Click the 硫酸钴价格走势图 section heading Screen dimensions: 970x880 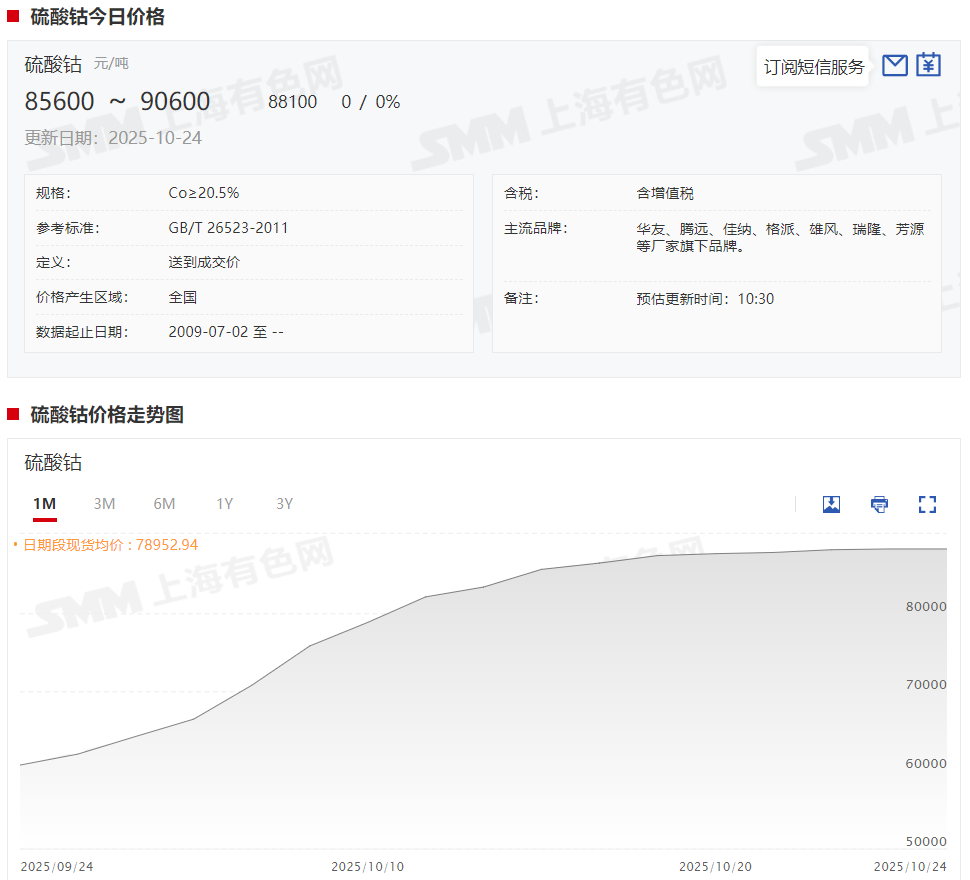107,414
